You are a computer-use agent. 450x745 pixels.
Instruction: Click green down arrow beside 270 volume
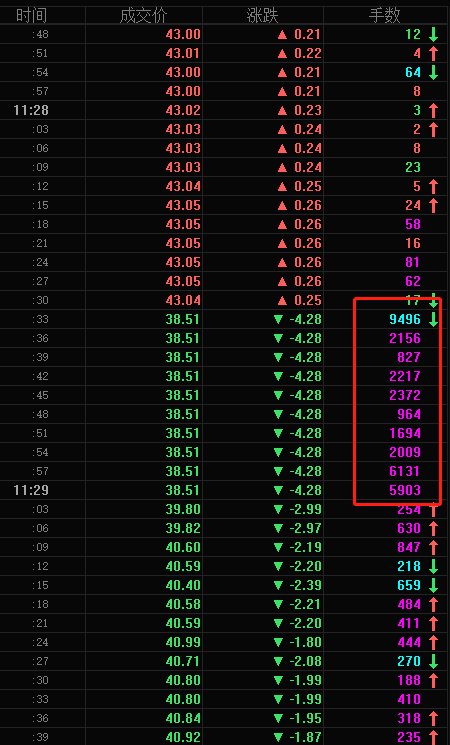click(433, 661)
